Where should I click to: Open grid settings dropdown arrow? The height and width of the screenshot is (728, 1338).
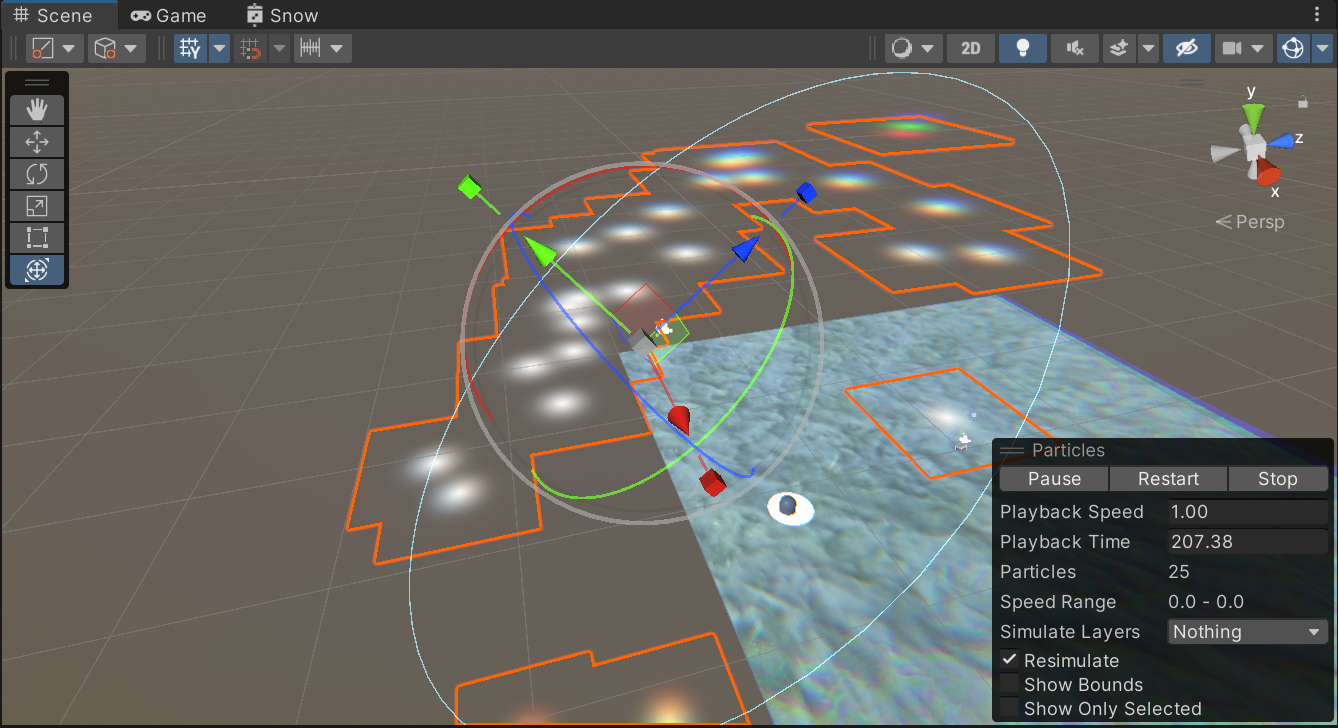click(218, 48)
